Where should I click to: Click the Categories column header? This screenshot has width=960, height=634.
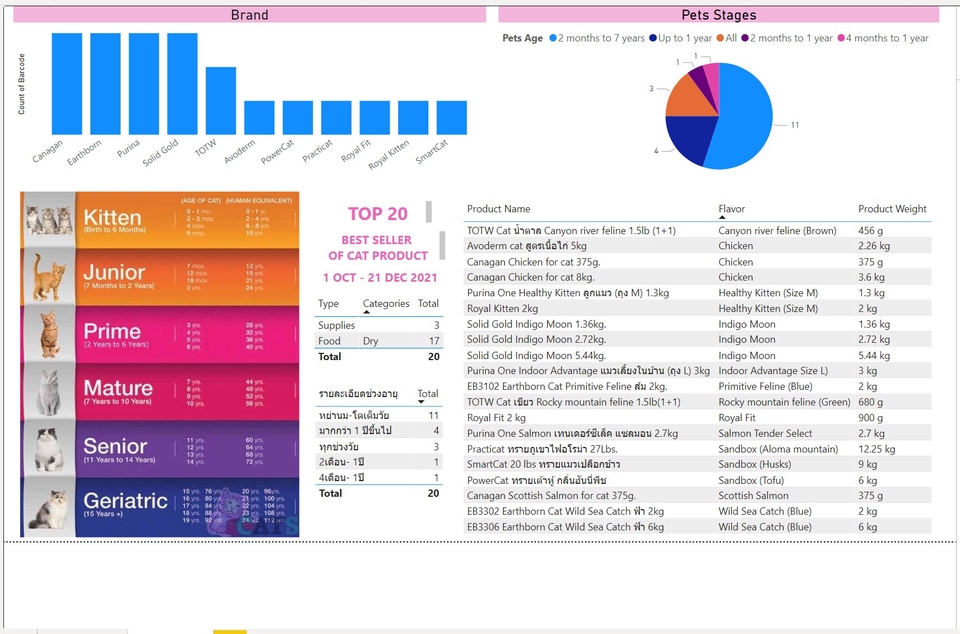(386, 304)
